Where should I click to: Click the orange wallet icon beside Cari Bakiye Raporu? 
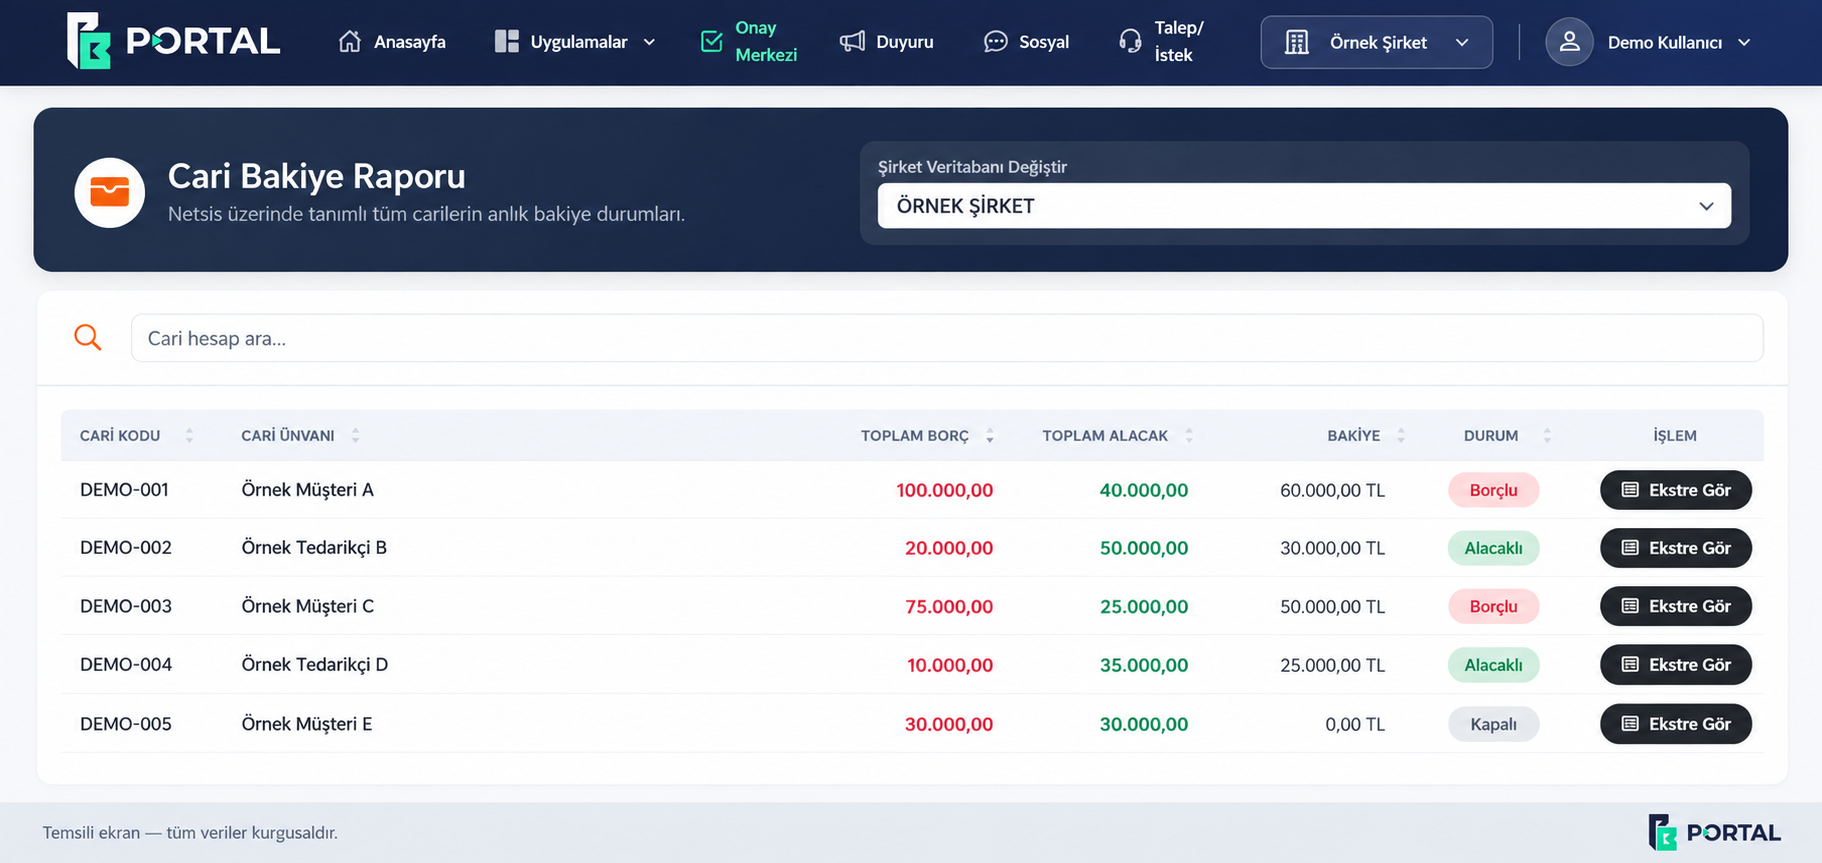(110, 192)
